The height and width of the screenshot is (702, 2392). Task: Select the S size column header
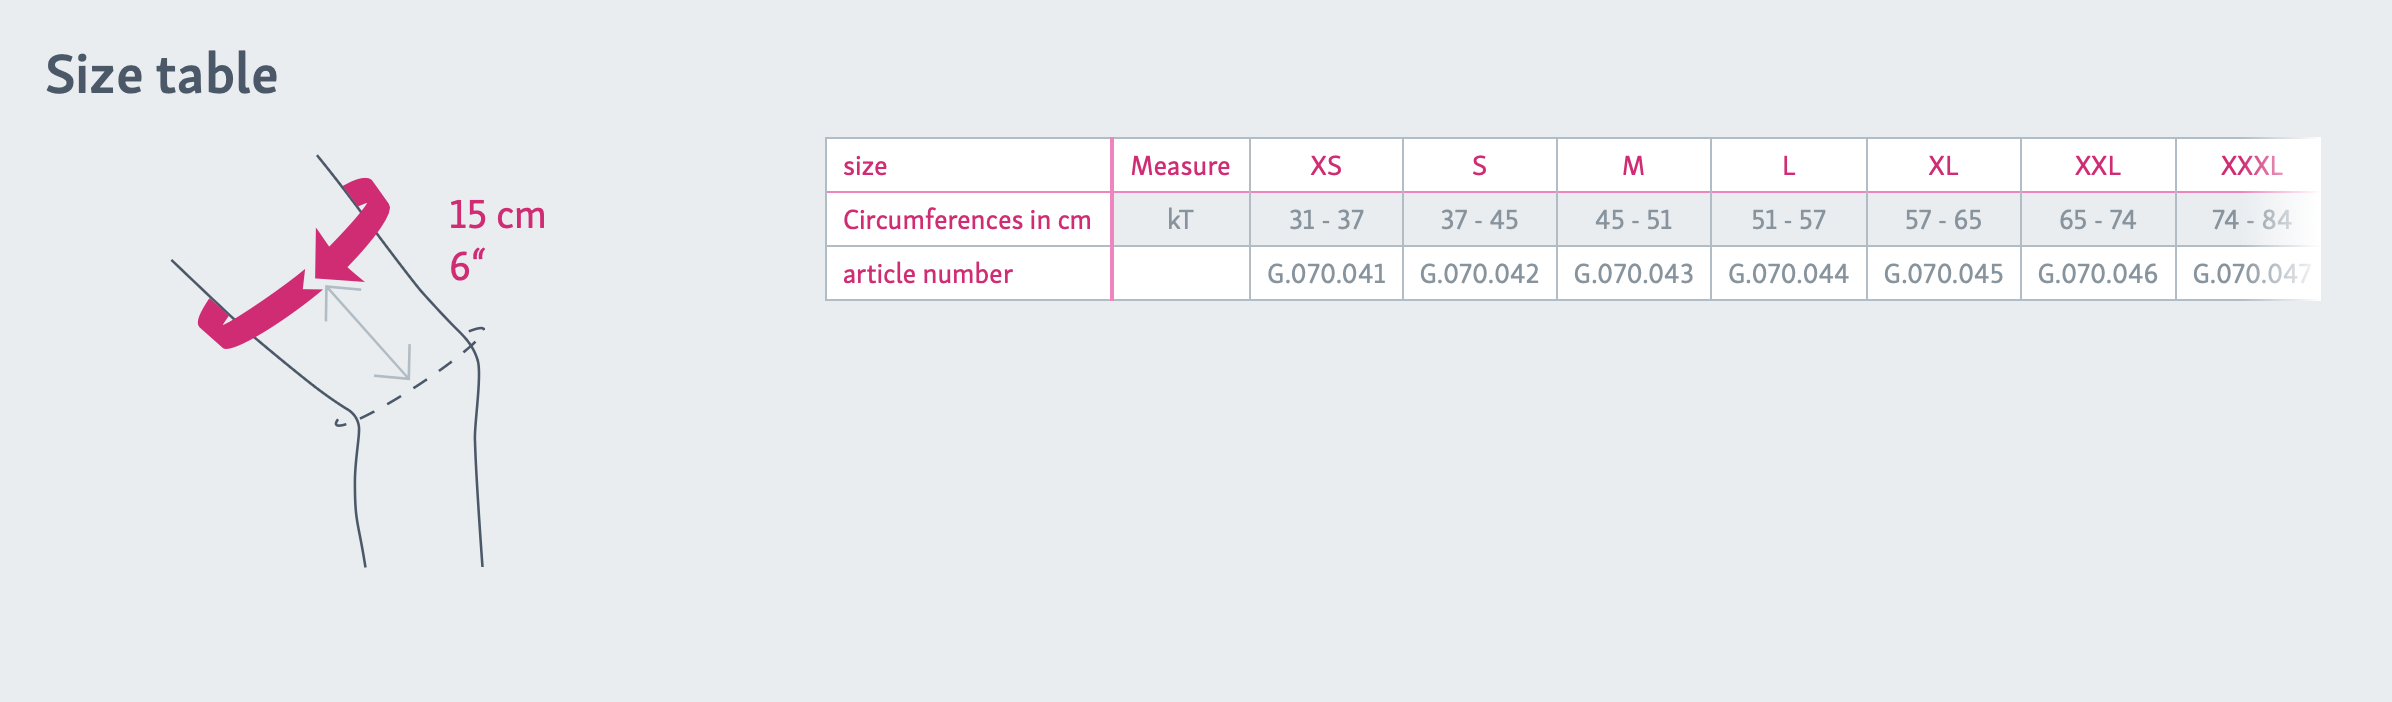click(x=1479, y=166)
